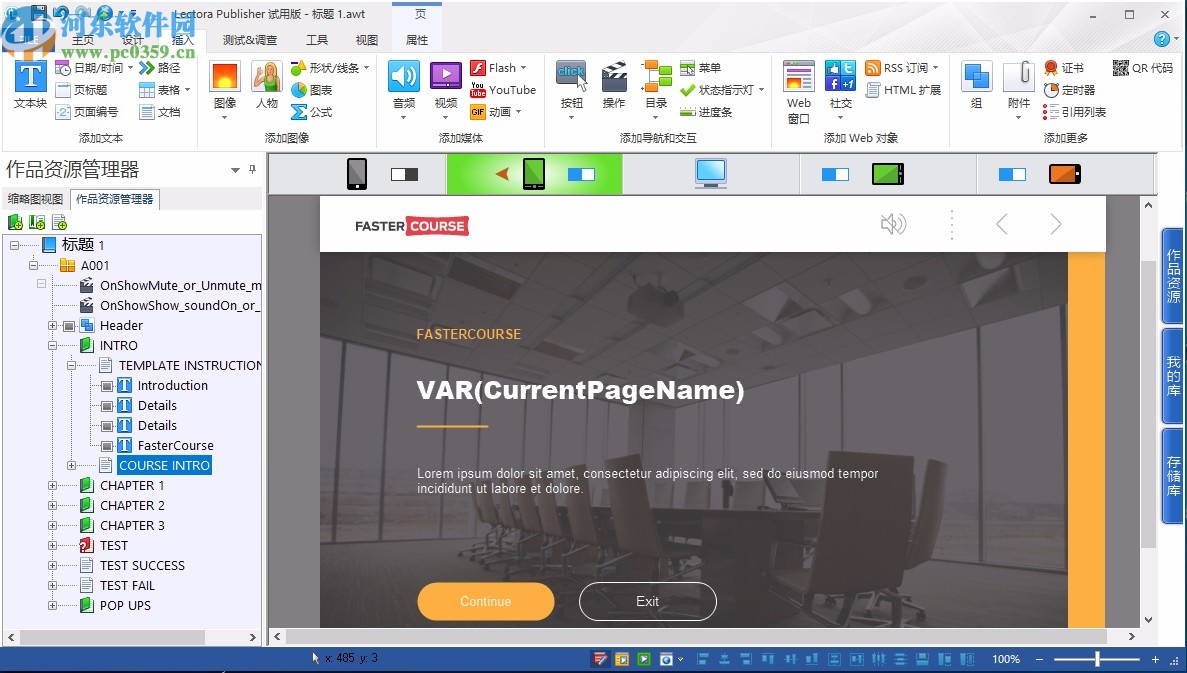Toggle the green tablet portrait view switch
Screen dimensions: 1187x673
click(581, 175)
